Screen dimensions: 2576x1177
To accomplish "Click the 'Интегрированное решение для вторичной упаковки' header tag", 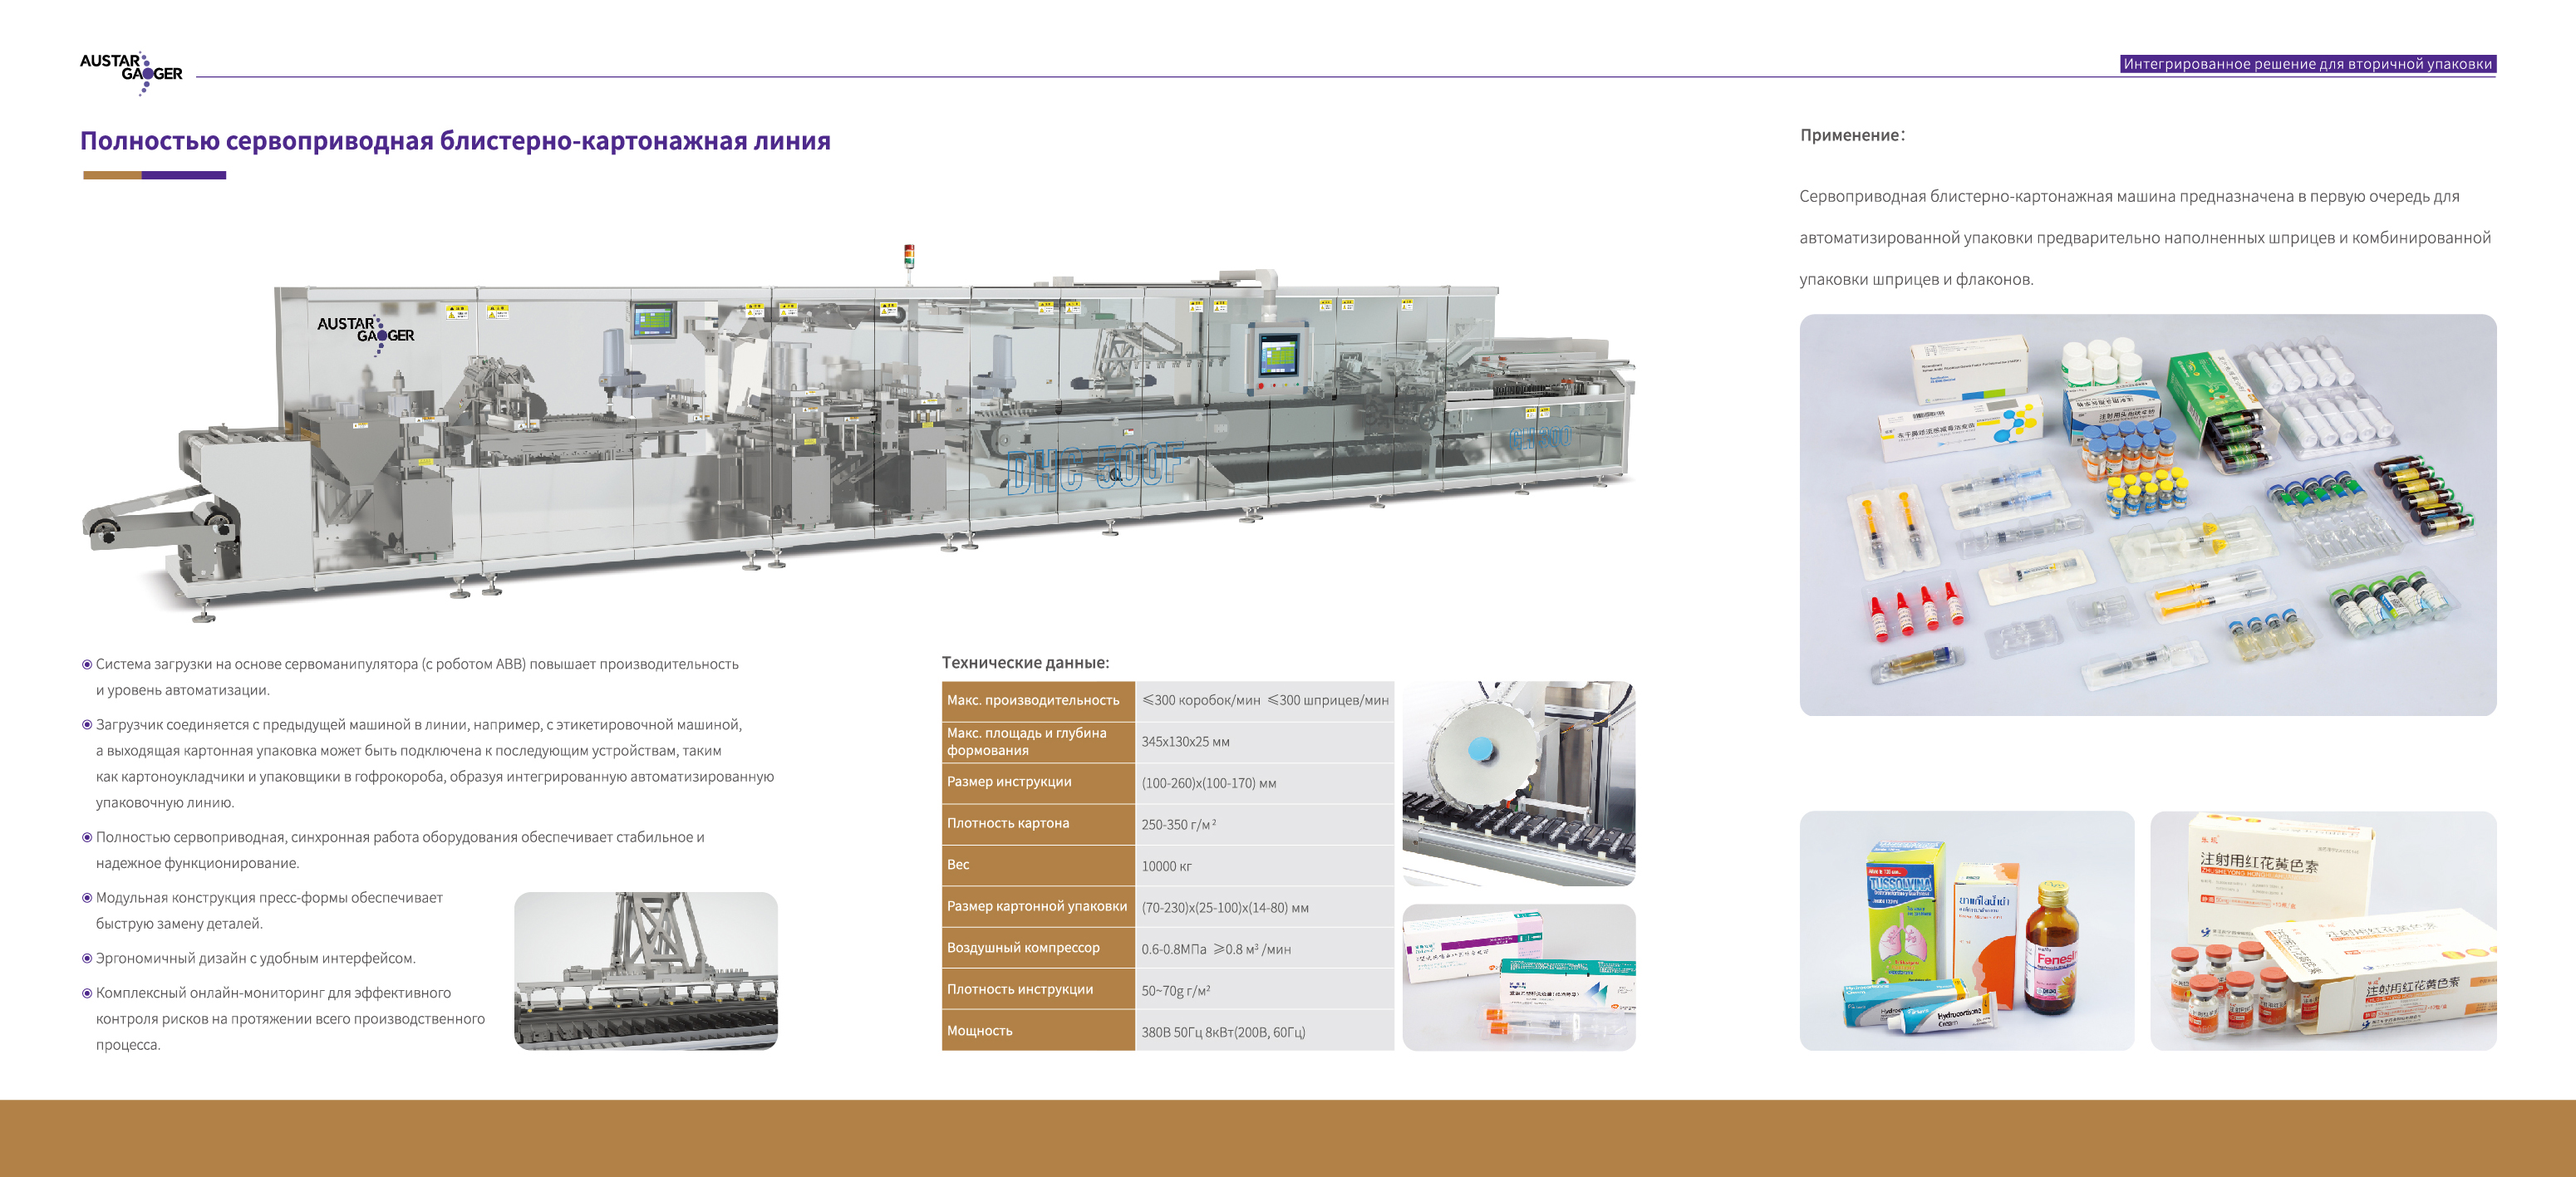I will click(x=2307, y=64).
